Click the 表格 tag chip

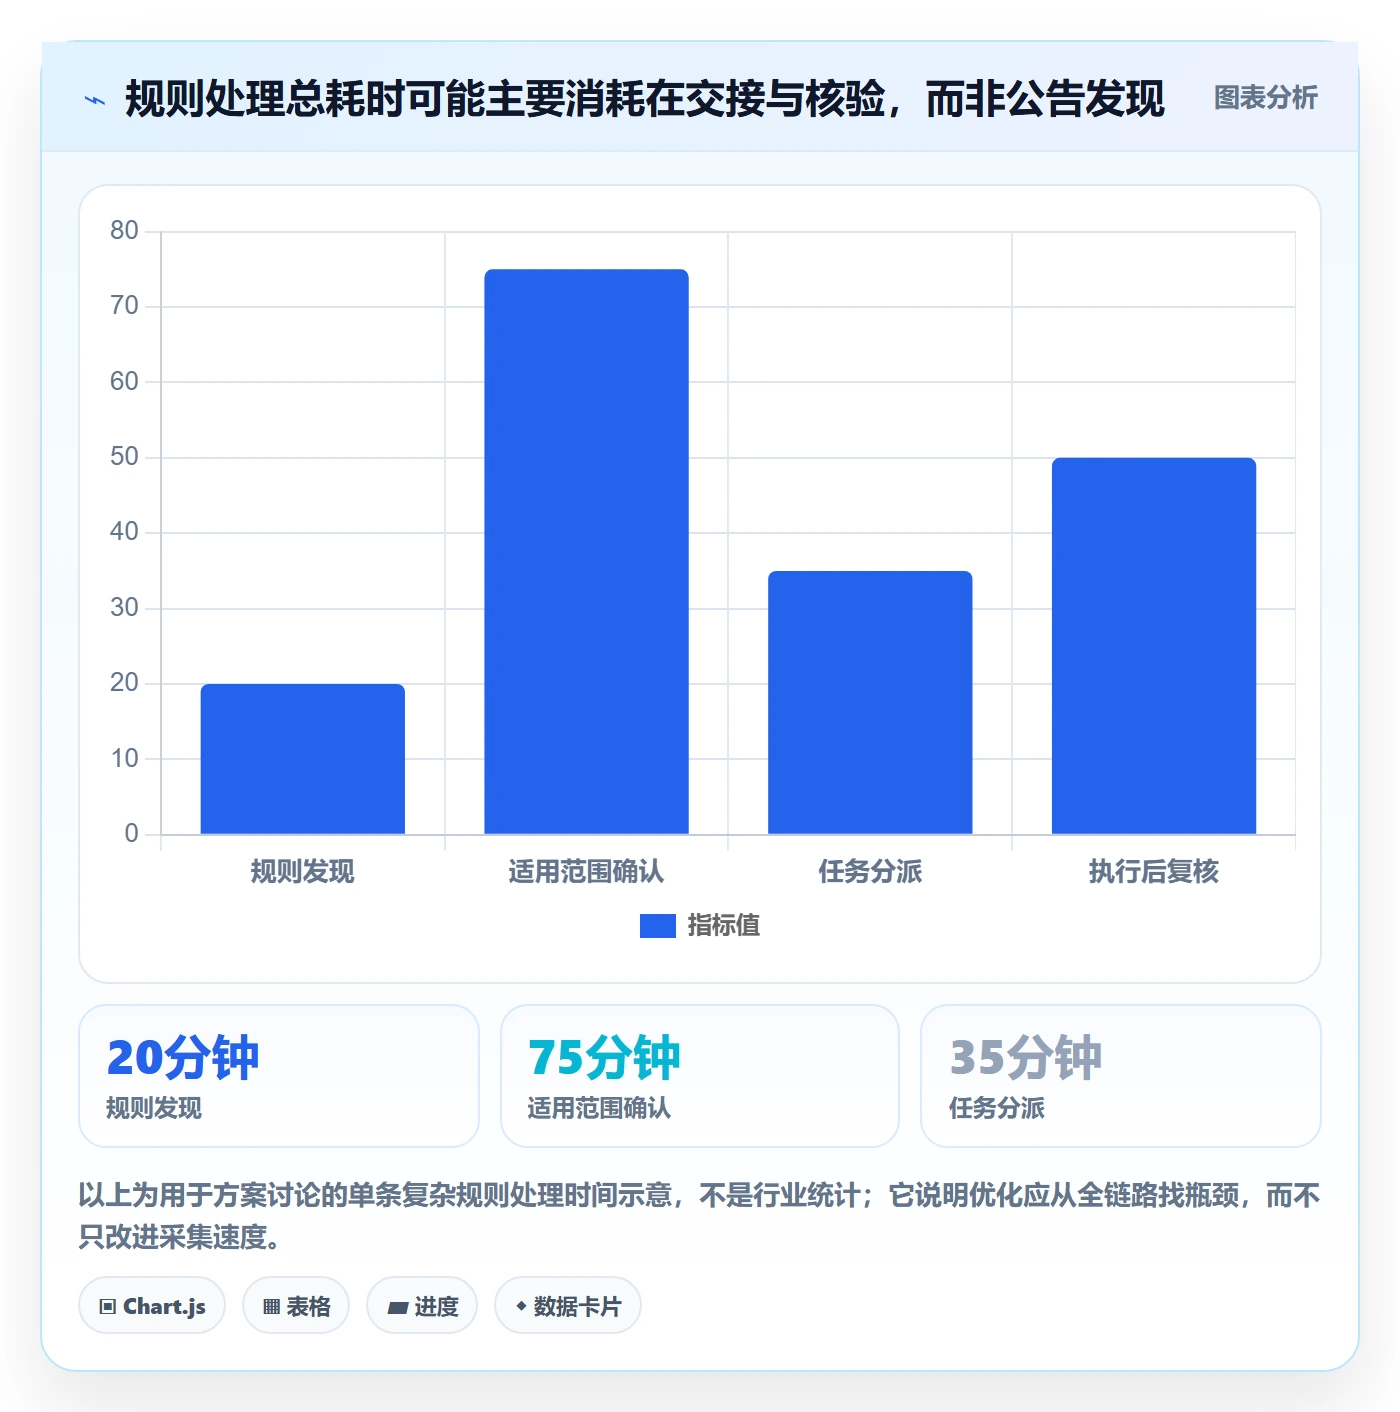[296, 1306]
